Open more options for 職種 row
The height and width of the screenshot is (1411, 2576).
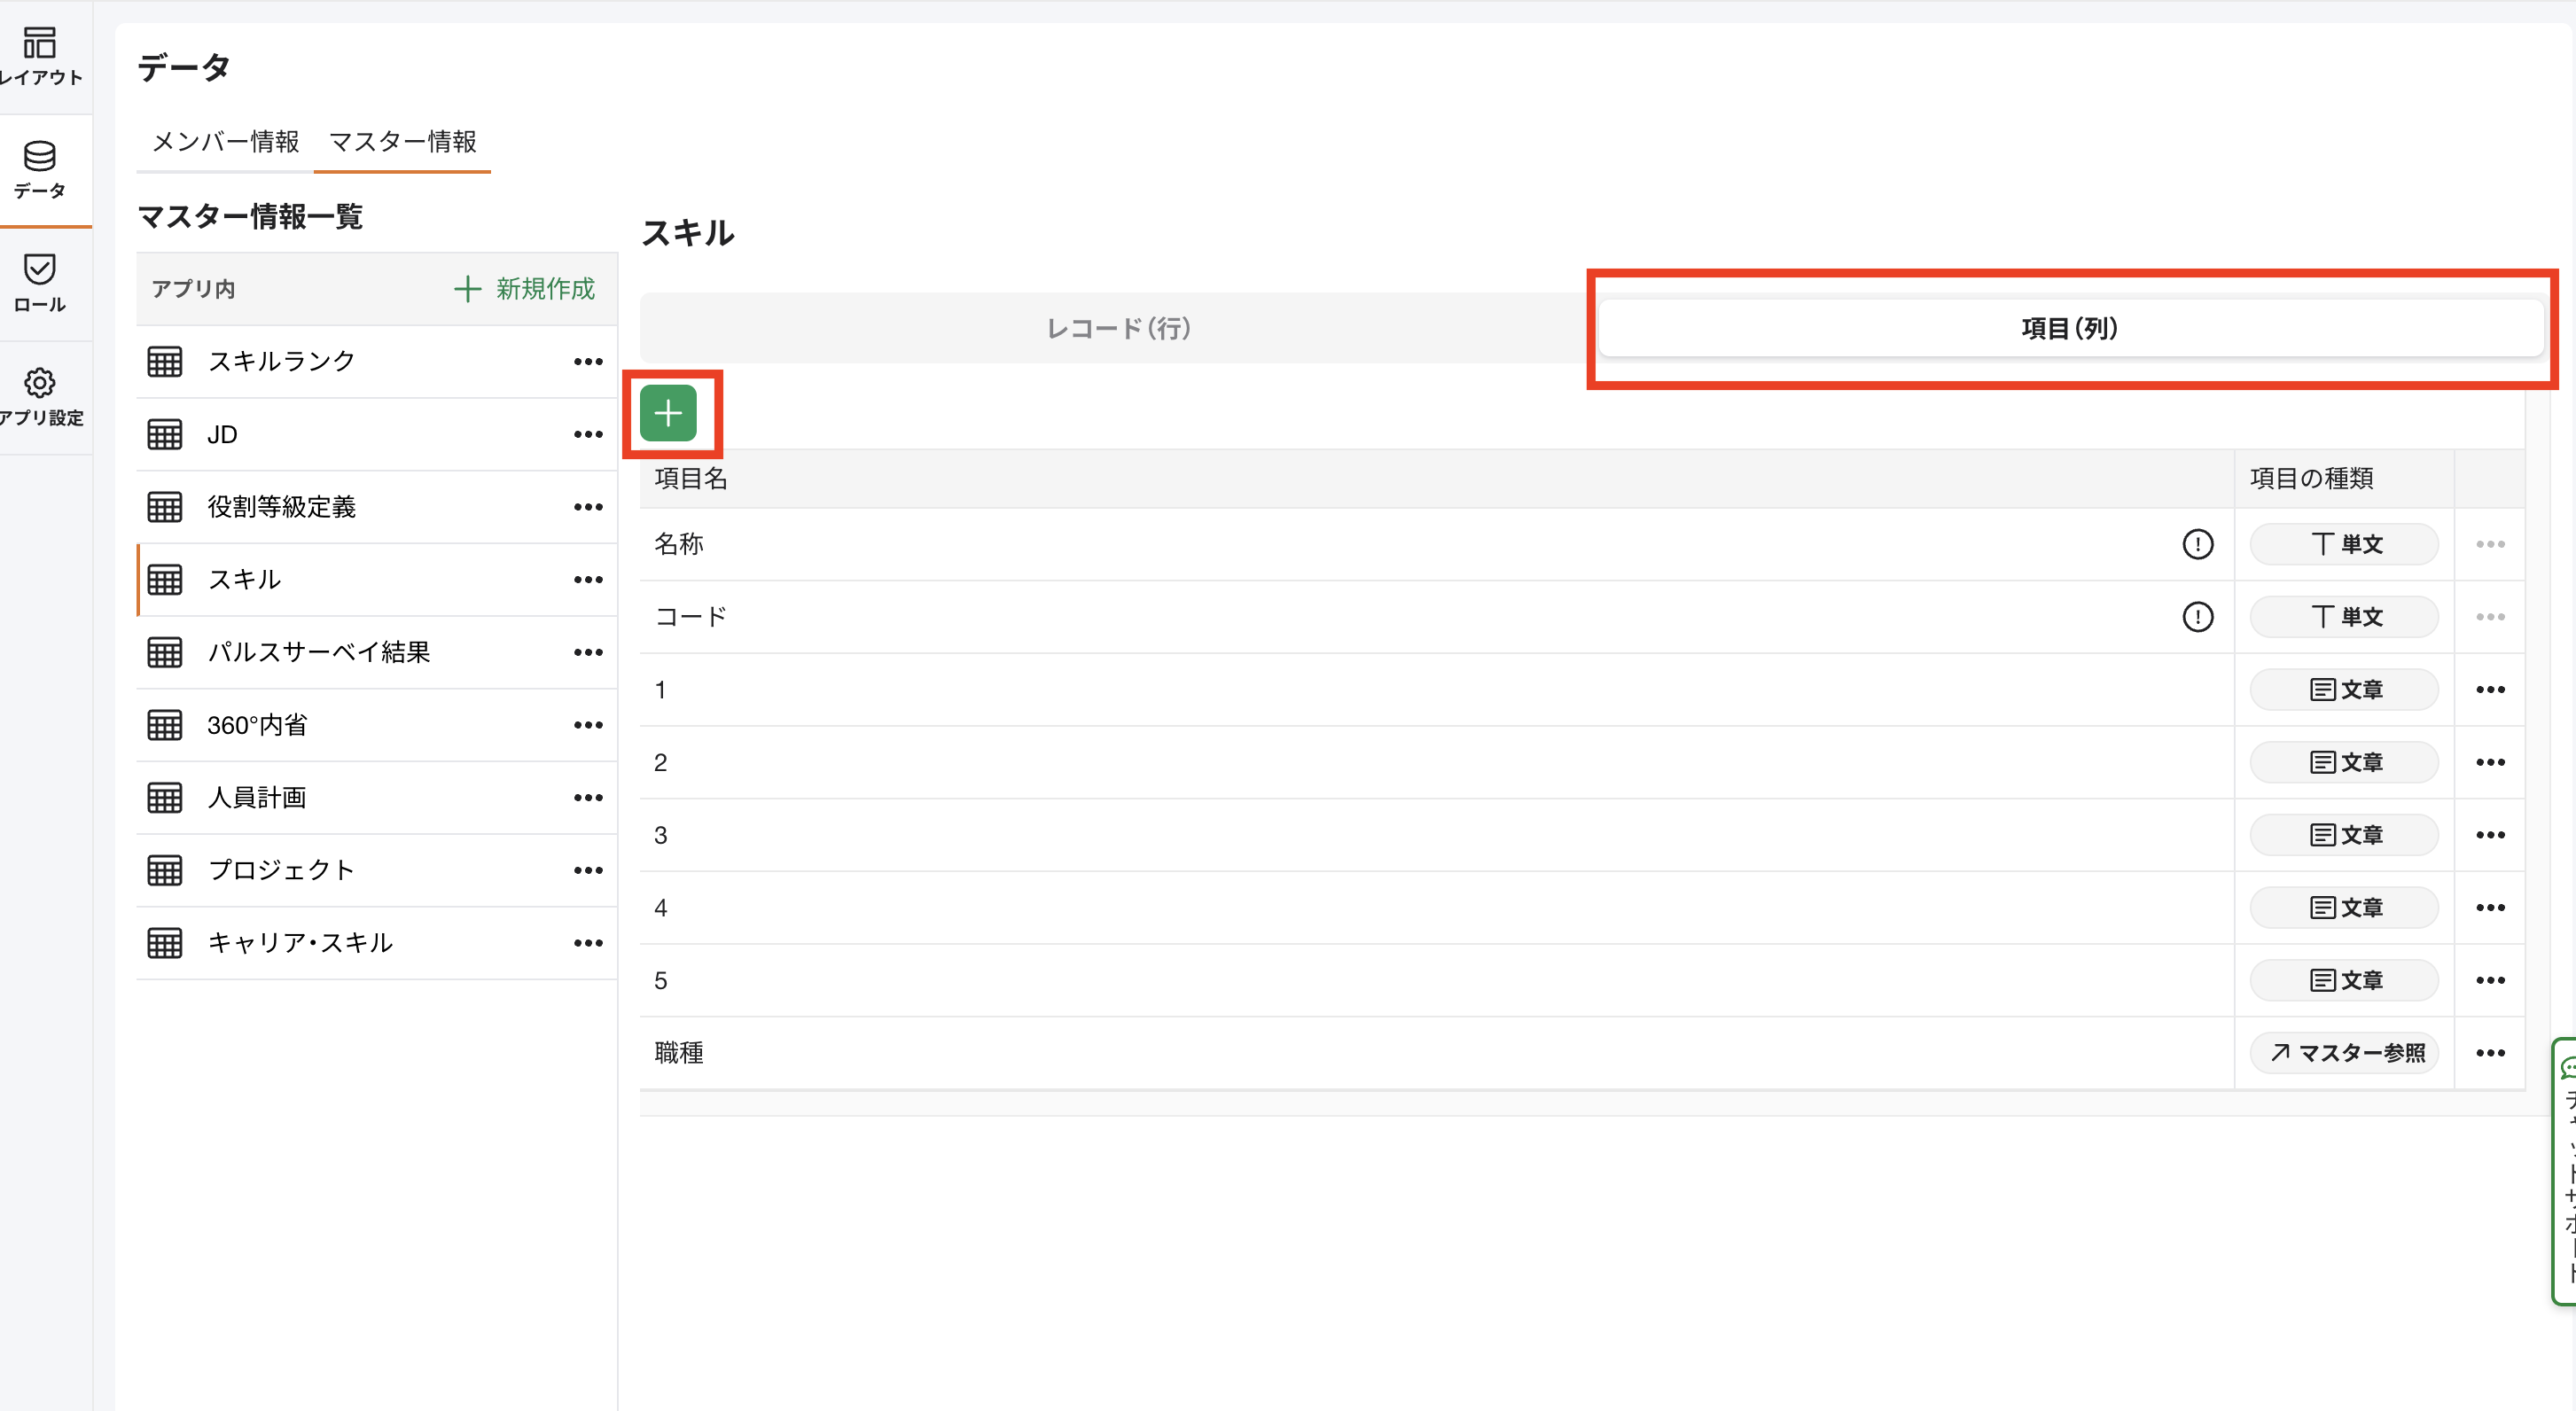[2490, 1053]
